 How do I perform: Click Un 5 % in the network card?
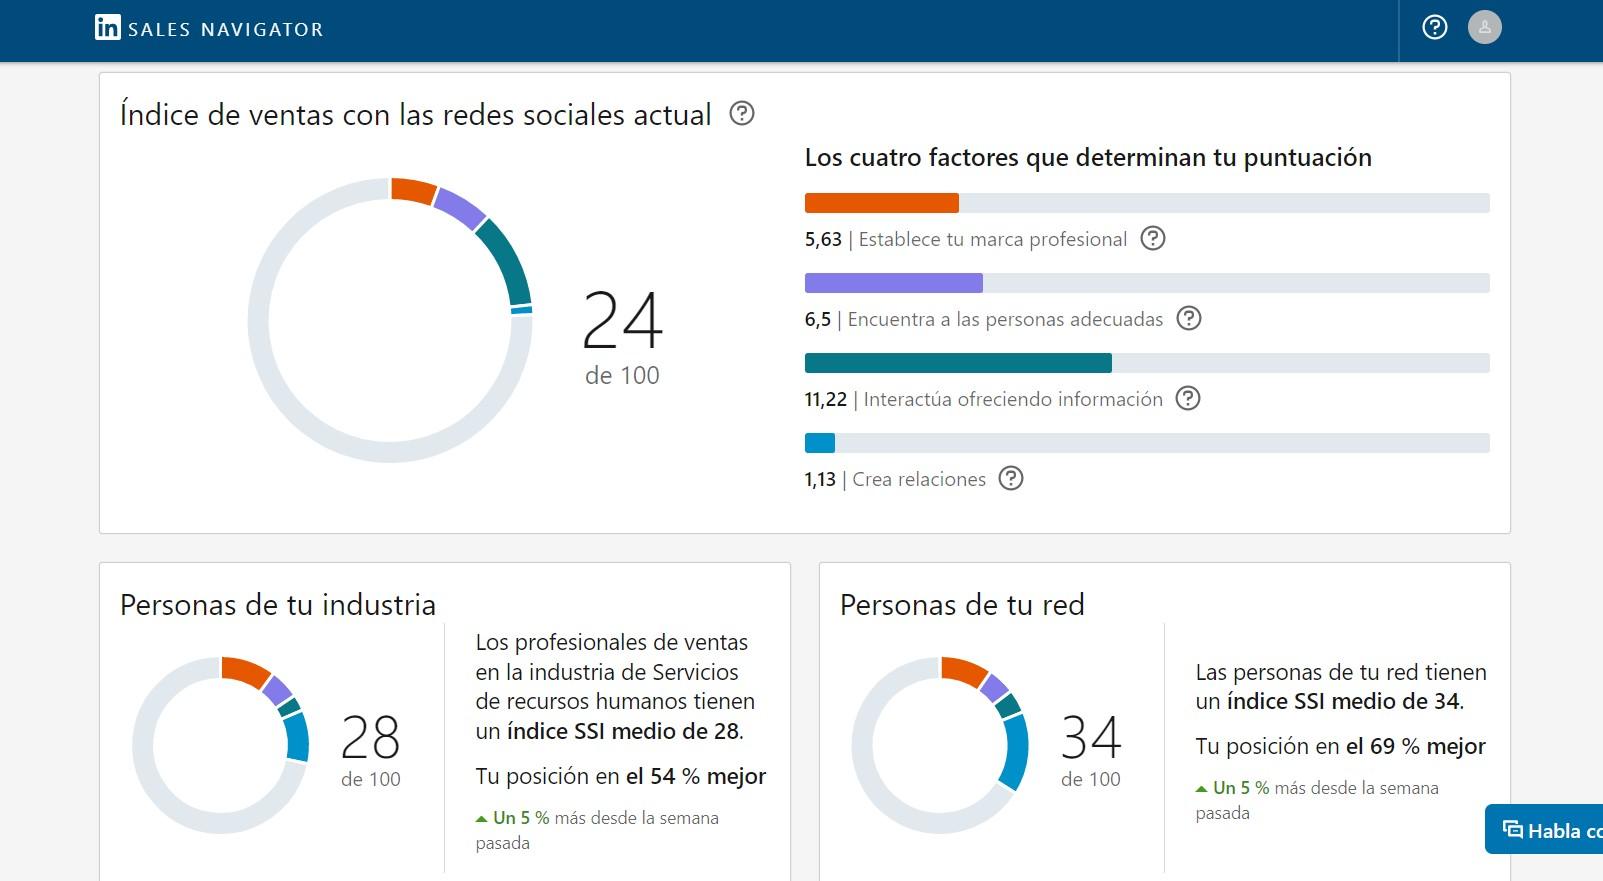(1241, 788)
